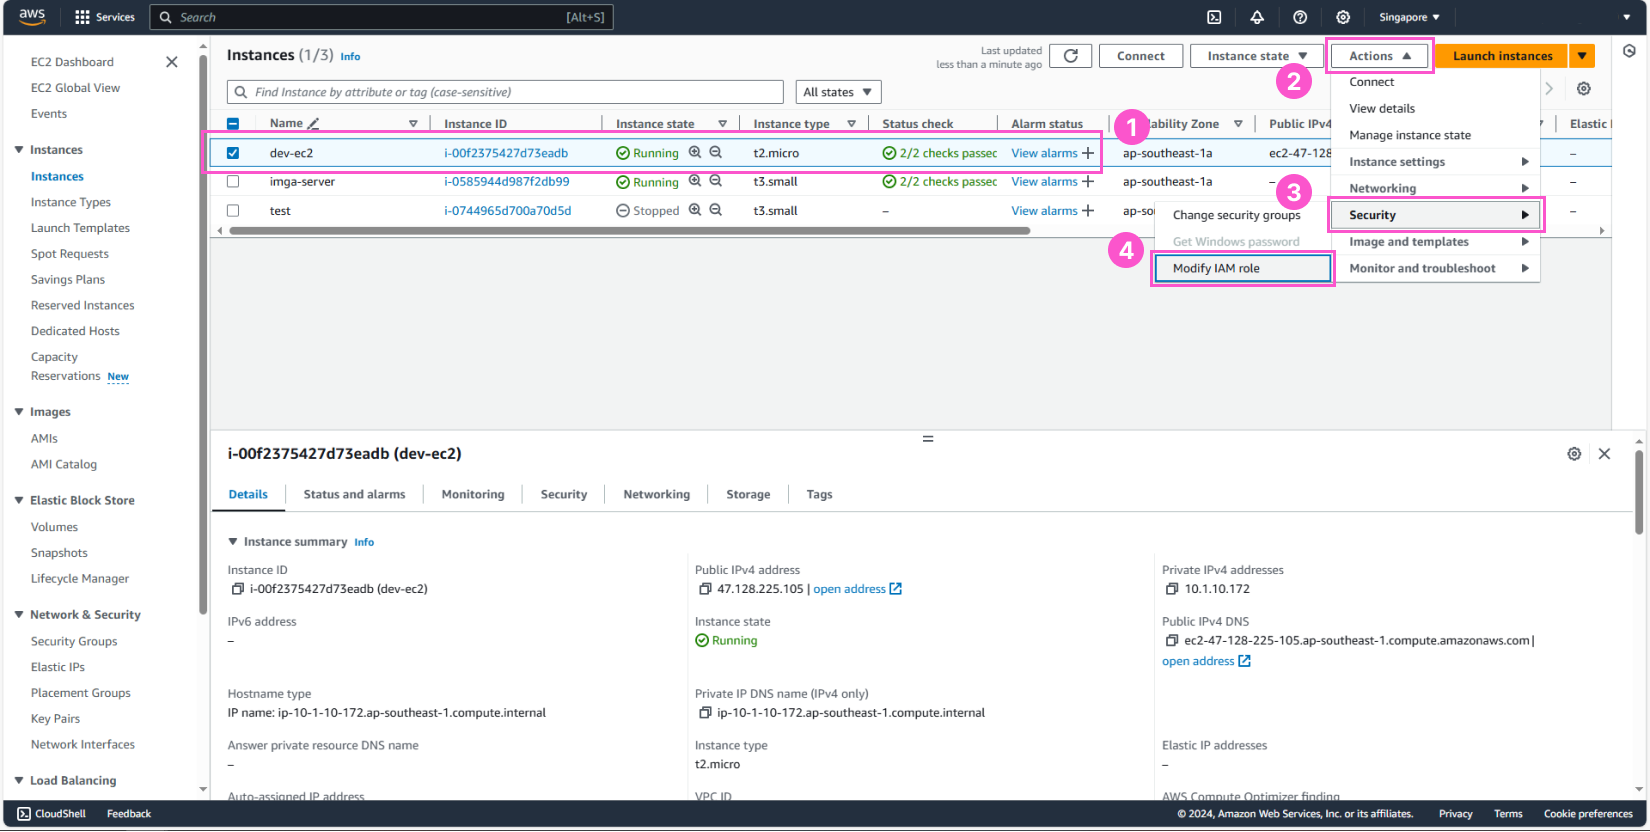This screenshot has width=1650, height=832.
Task: Switch to the Storage tab
Action: 748,495
